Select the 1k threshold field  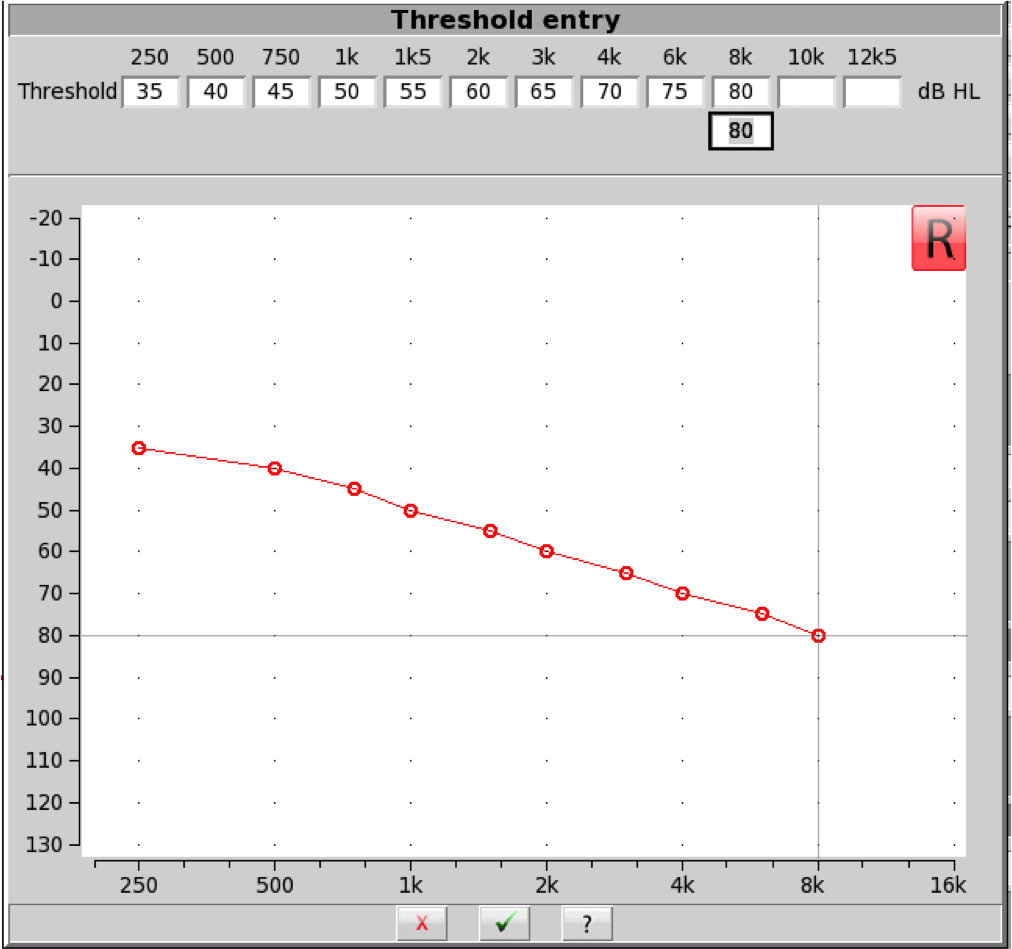347,92
